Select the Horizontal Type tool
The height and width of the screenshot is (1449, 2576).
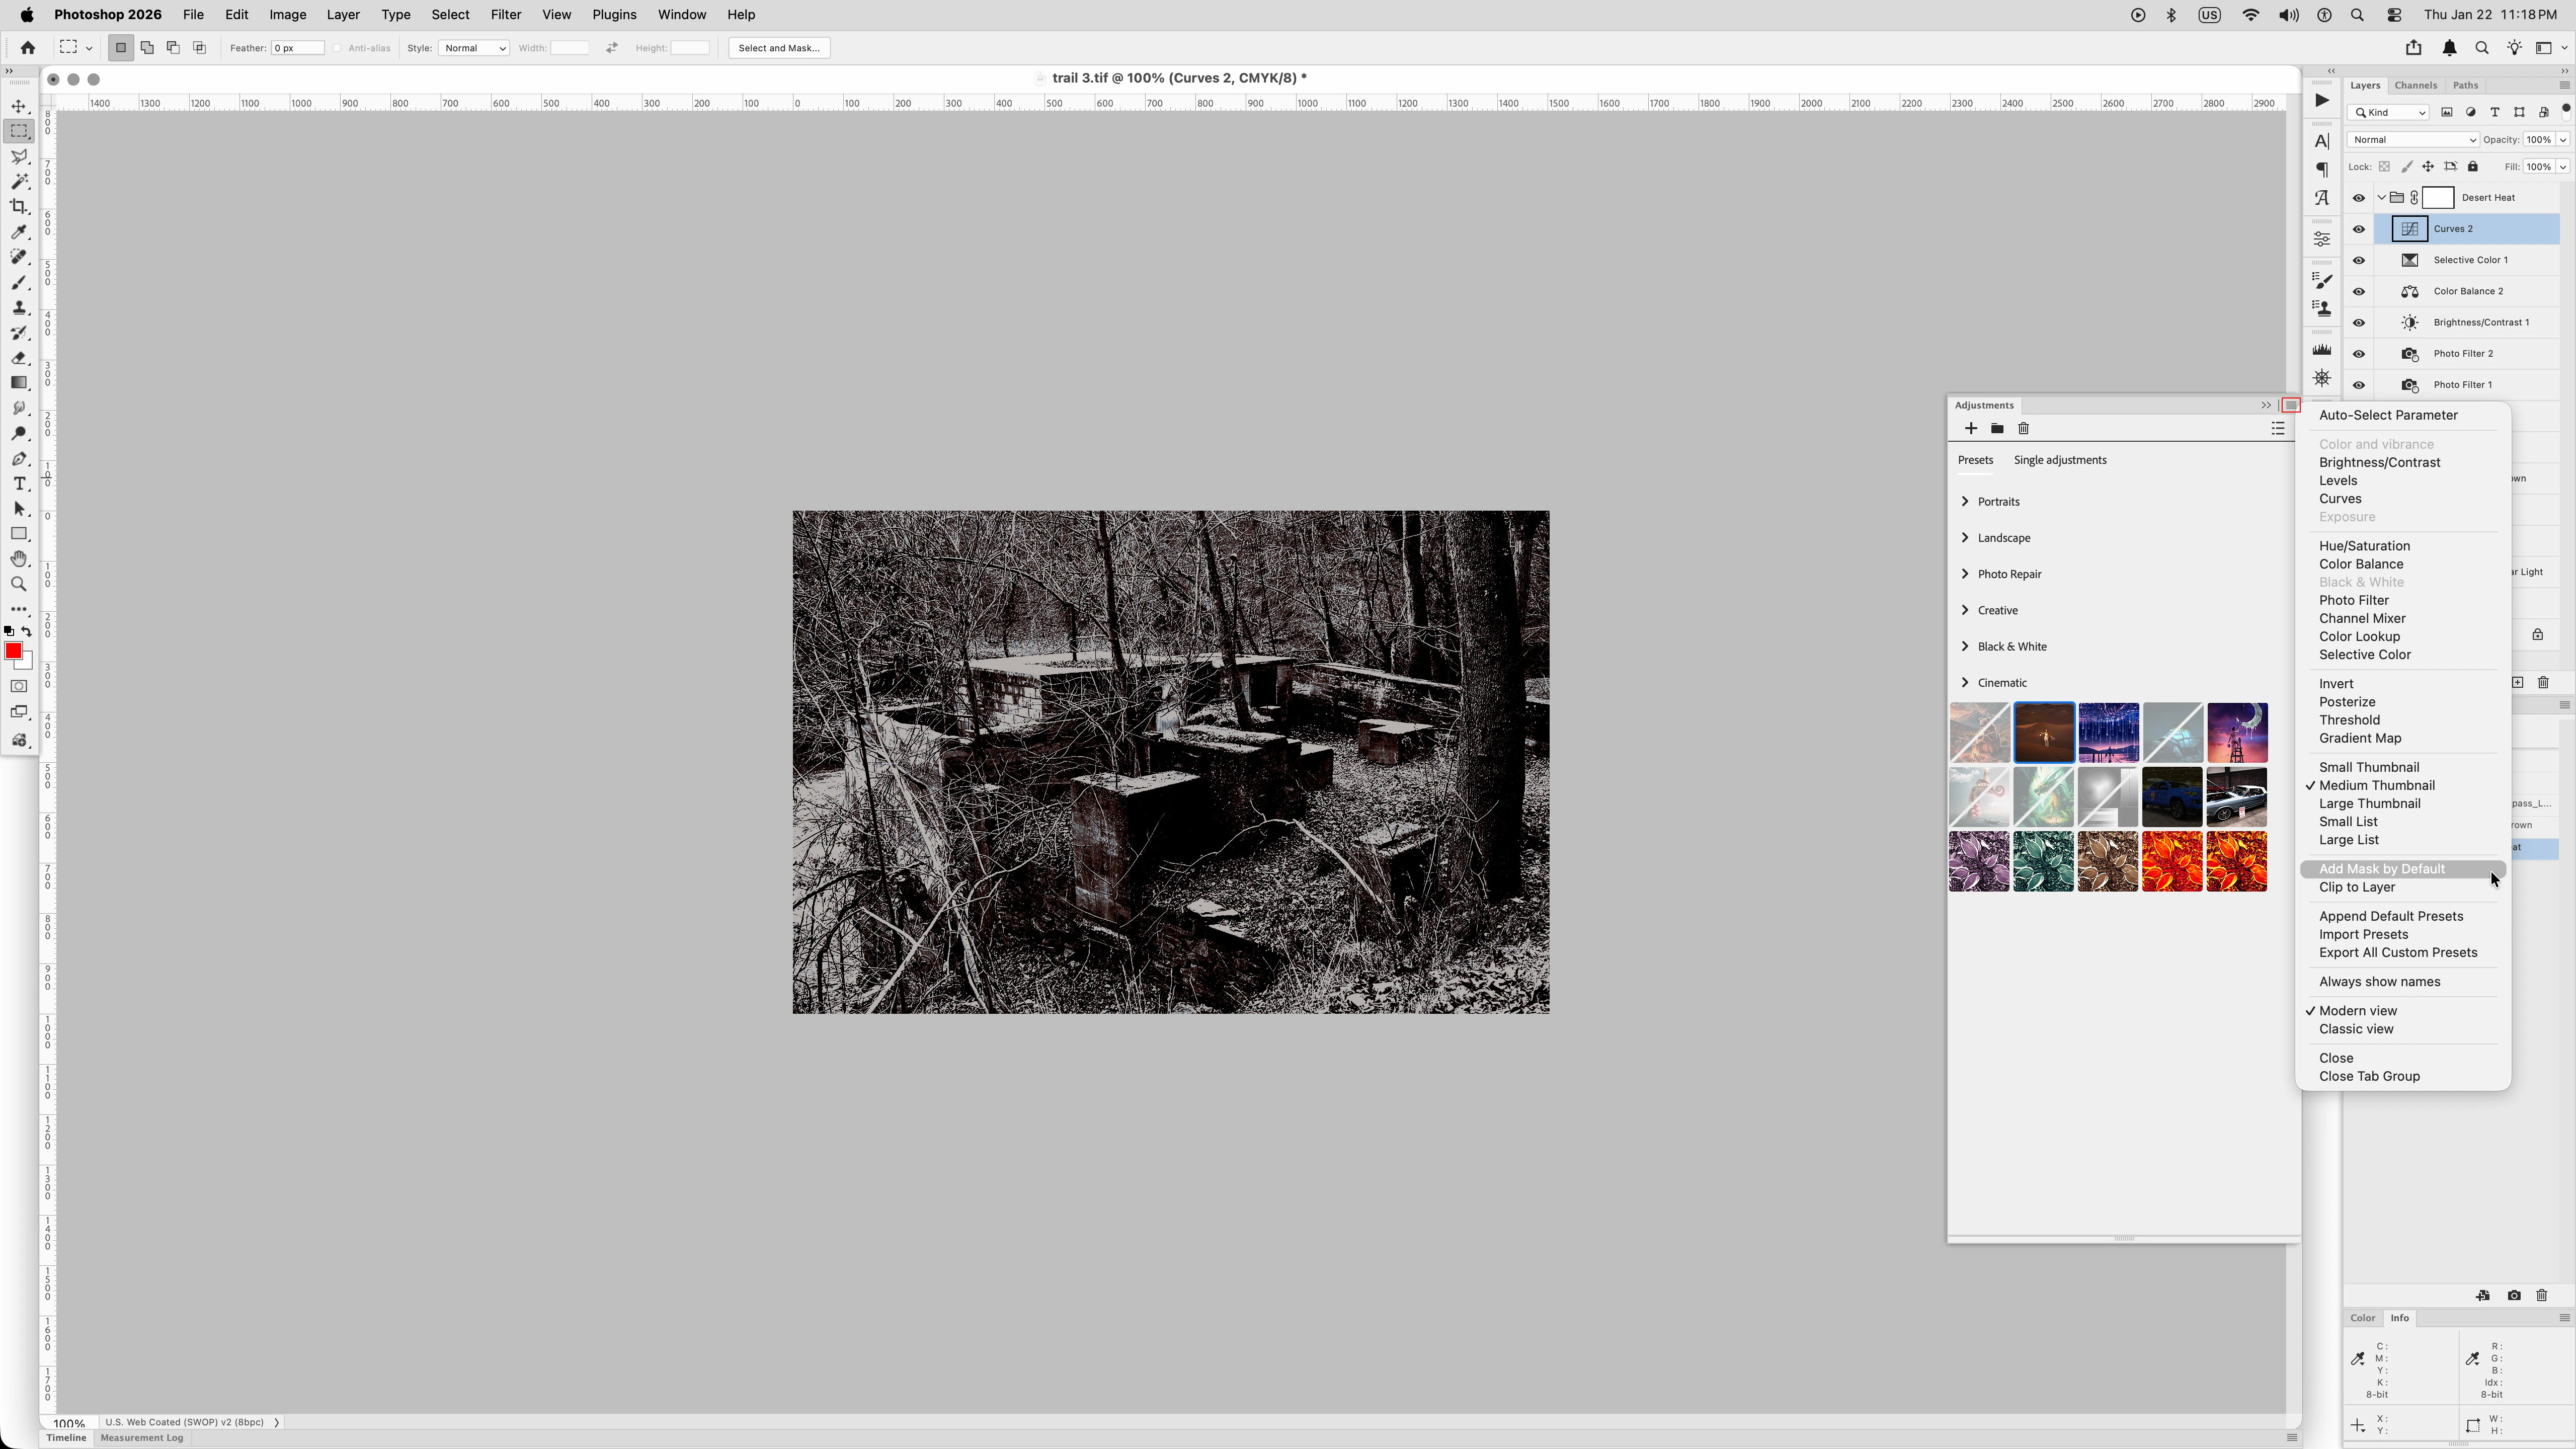point(19,483)
